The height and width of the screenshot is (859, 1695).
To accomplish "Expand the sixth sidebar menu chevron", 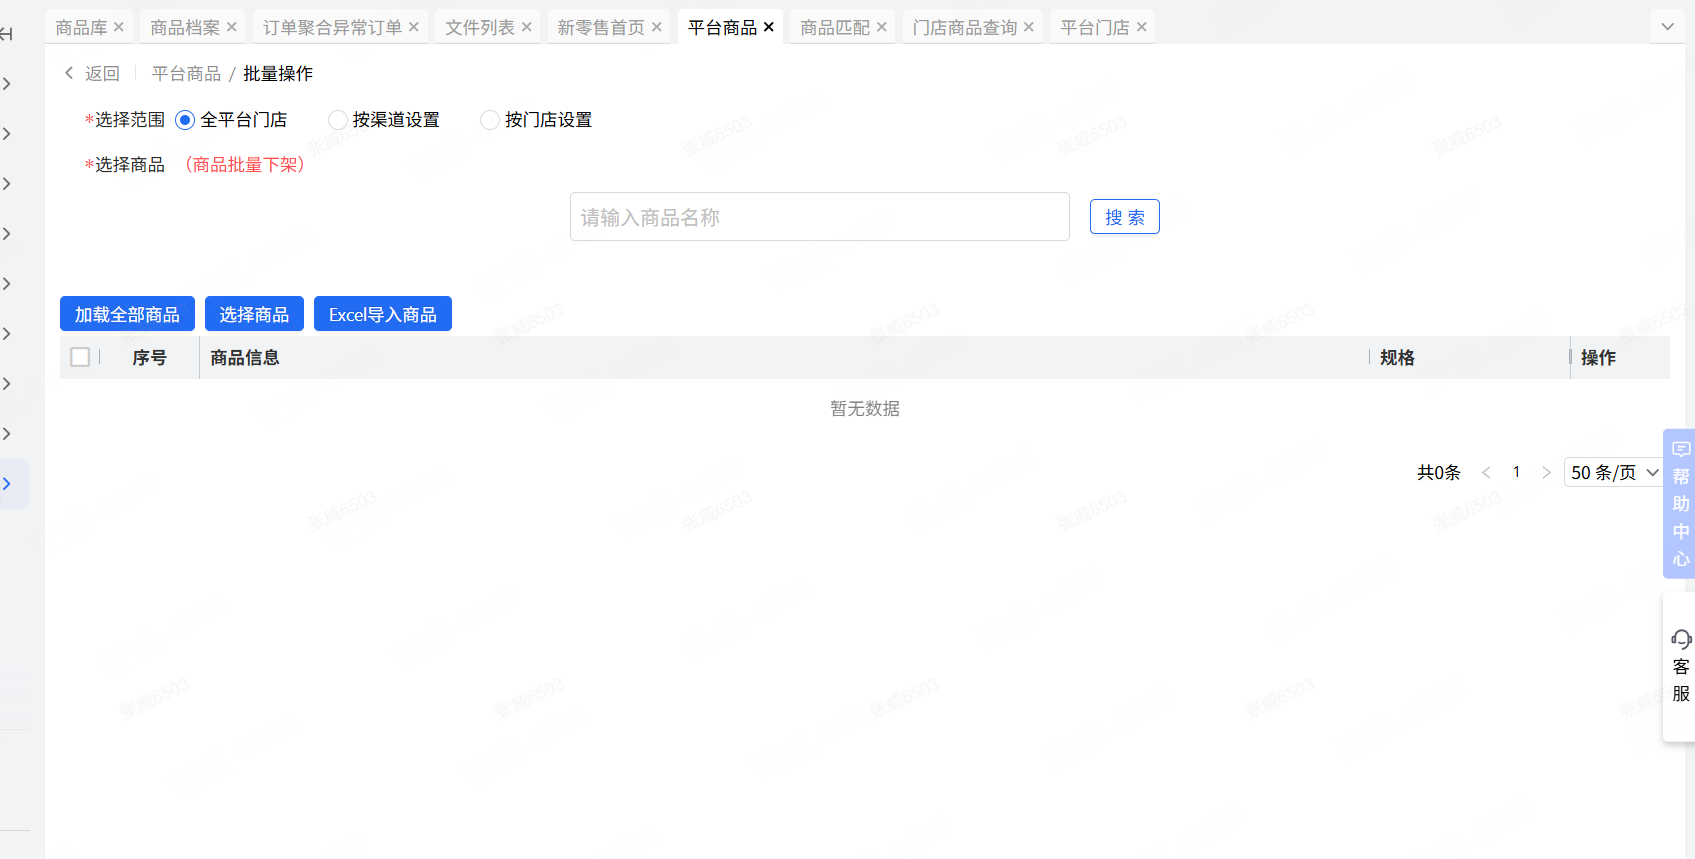I will pyautogui.click(x=7, y=334).
